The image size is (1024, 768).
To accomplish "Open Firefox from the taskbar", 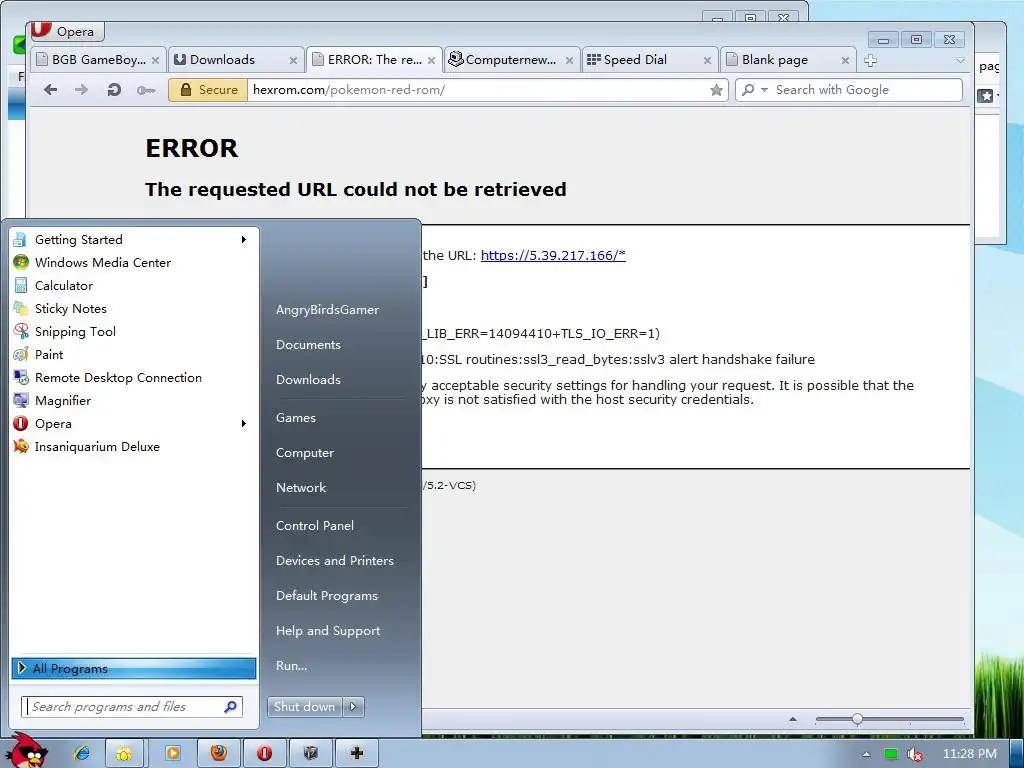I will click(x=219, y=754).
